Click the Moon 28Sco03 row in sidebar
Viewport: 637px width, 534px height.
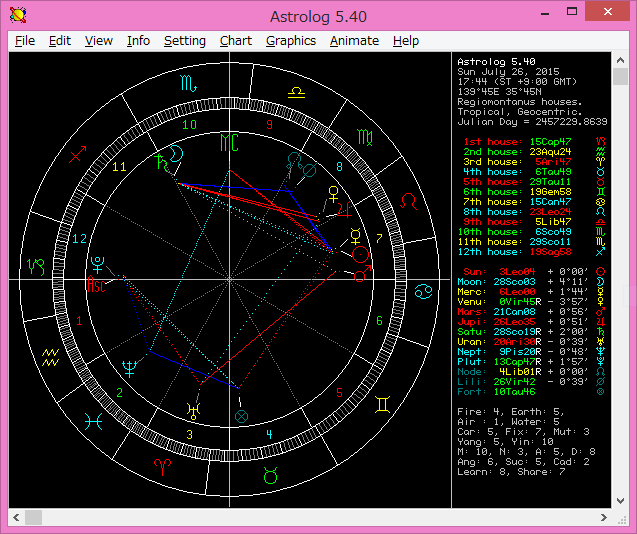(x=531, y=282)
